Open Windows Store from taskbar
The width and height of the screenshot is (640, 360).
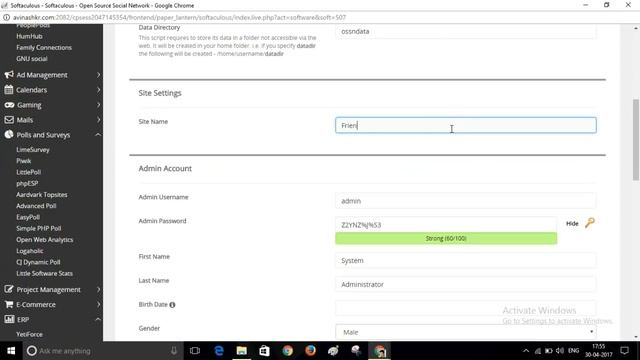[x=264, y=351]
